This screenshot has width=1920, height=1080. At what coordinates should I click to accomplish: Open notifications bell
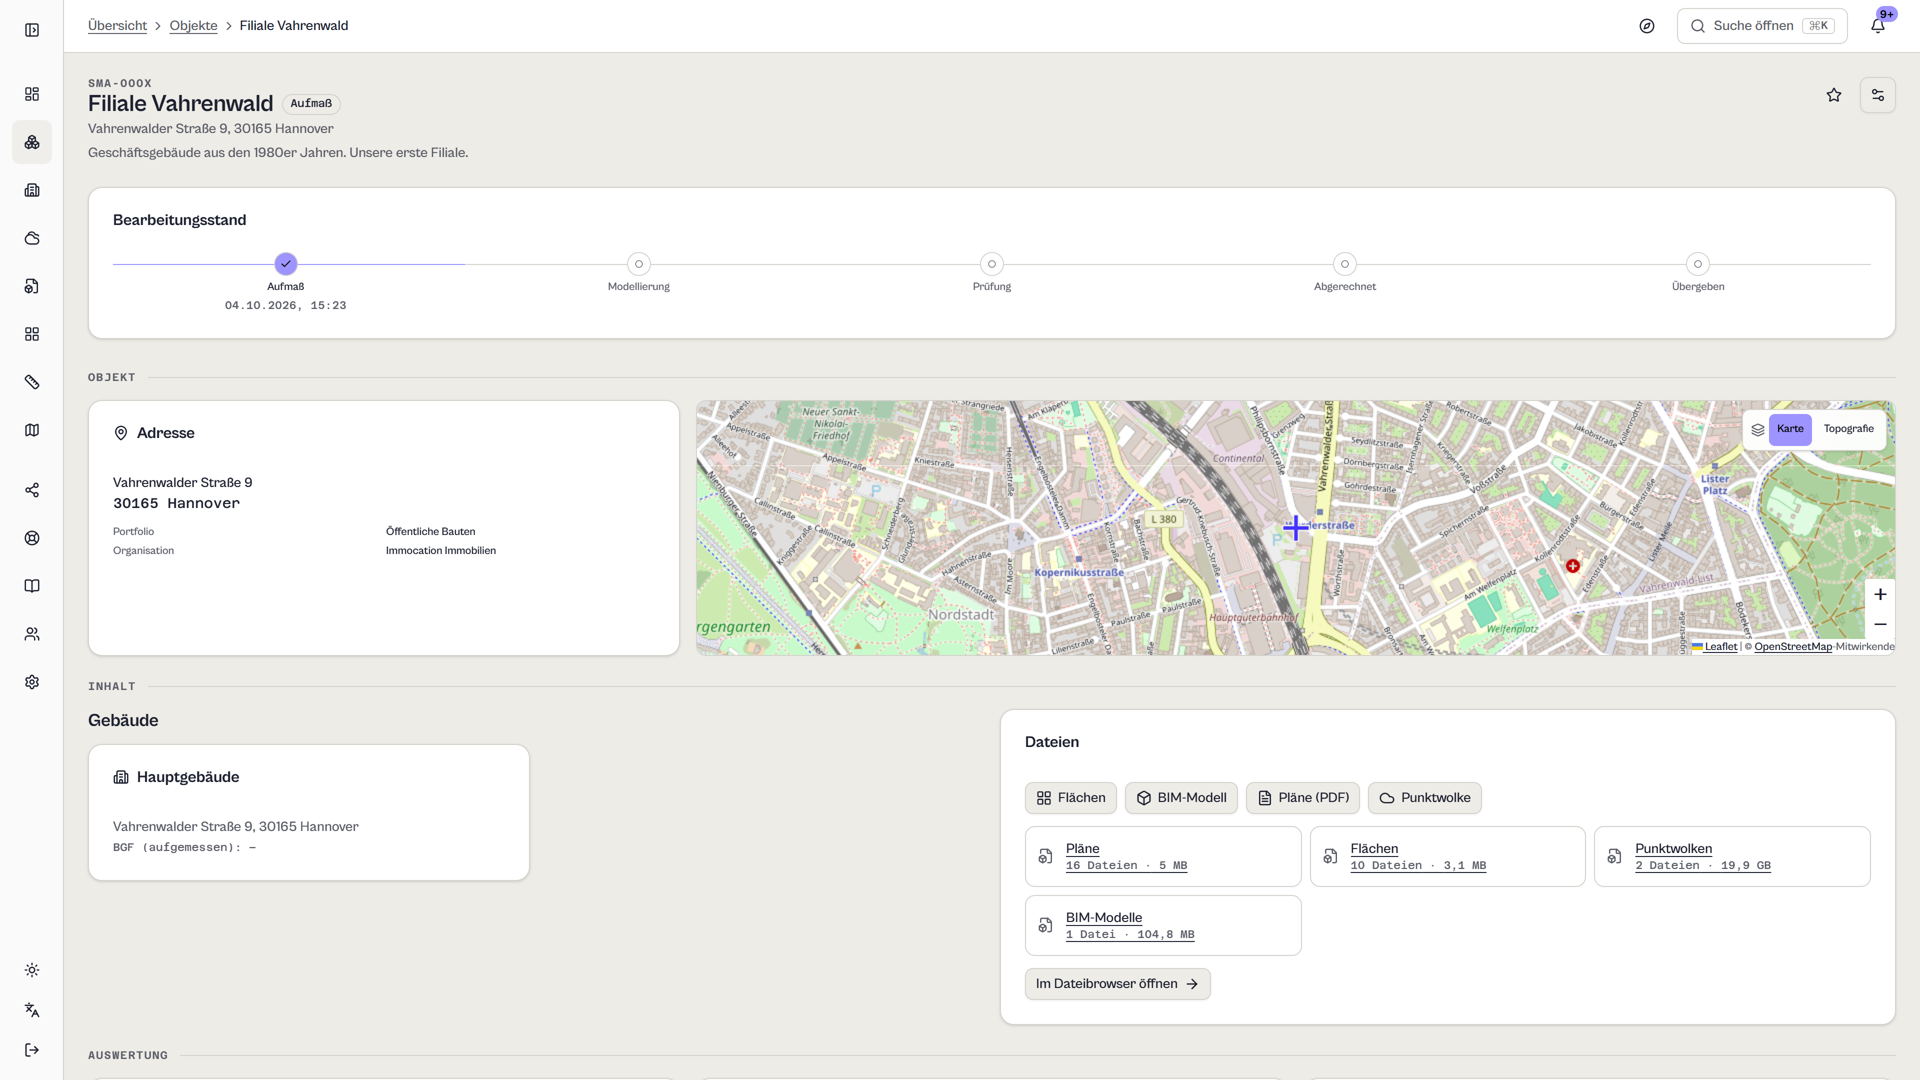pyautogui.click(x=1878, y=26)
